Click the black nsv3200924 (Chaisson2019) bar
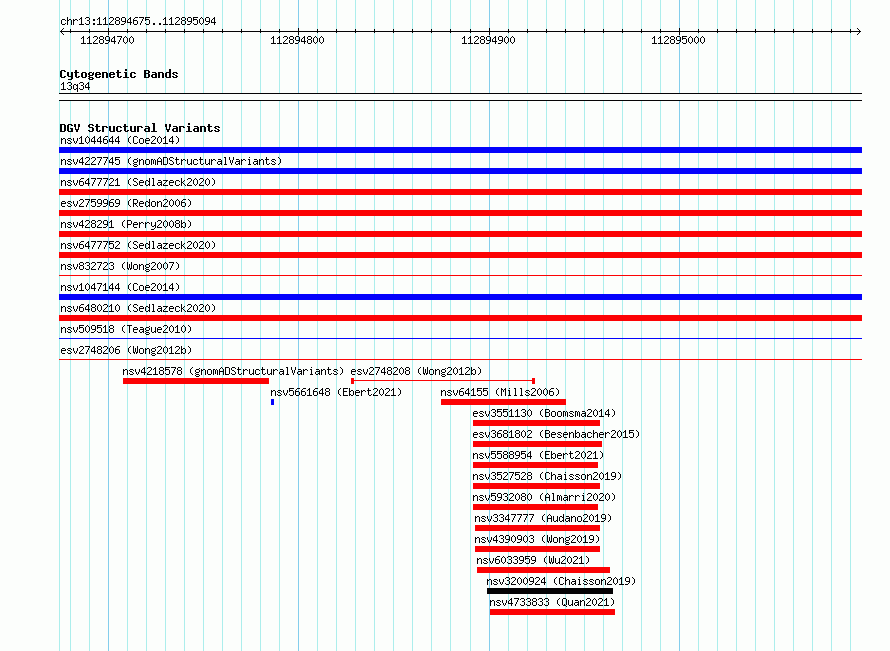 tap(550, 591)
